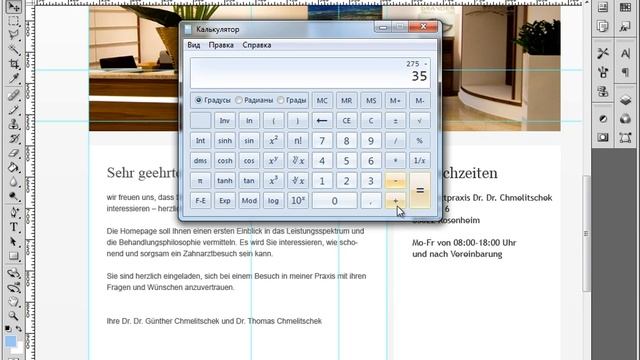The width and height of the screenshot is (640, 360).
Task: Open the foreground color swatch
Action: tap(11, 341)
